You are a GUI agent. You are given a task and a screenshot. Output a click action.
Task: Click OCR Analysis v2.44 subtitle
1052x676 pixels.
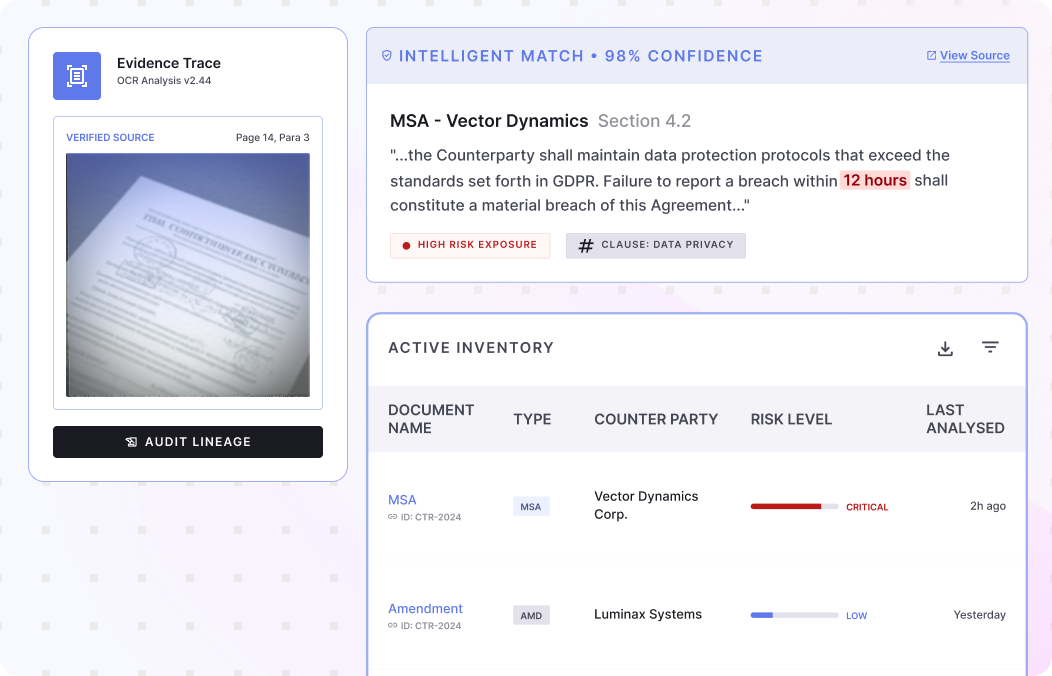tap(164, 80)
